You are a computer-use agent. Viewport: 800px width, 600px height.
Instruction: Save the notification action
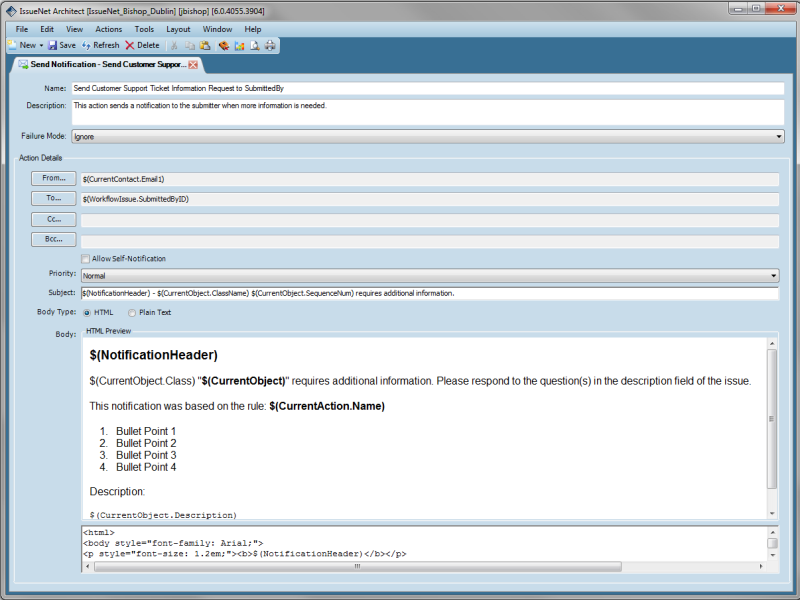tap(62, 45)
